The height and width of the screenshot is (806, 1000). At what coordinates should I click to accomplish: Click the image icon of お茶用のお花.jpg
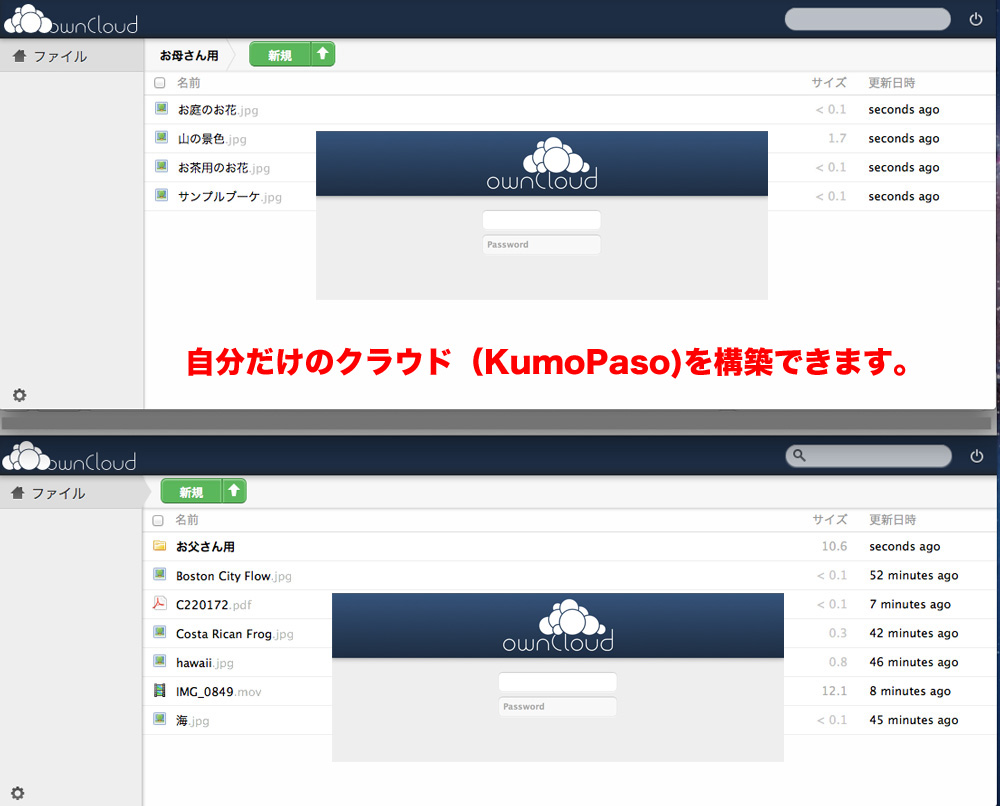pos(161,166)
